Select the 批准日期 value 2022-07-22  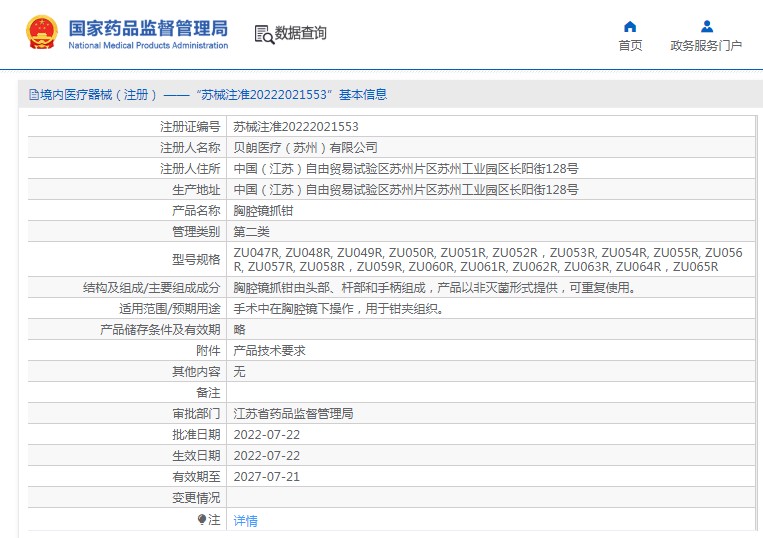(x=267, y=434)
